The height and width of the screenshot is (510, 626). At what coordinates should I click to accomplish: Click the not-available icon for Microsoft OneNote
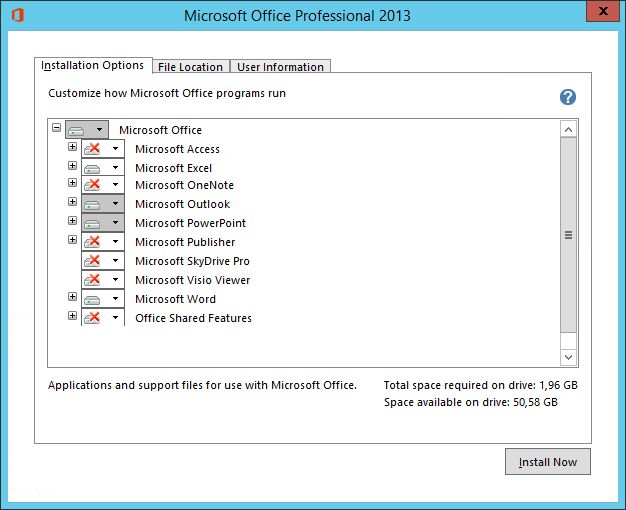(x=92, y=185)
